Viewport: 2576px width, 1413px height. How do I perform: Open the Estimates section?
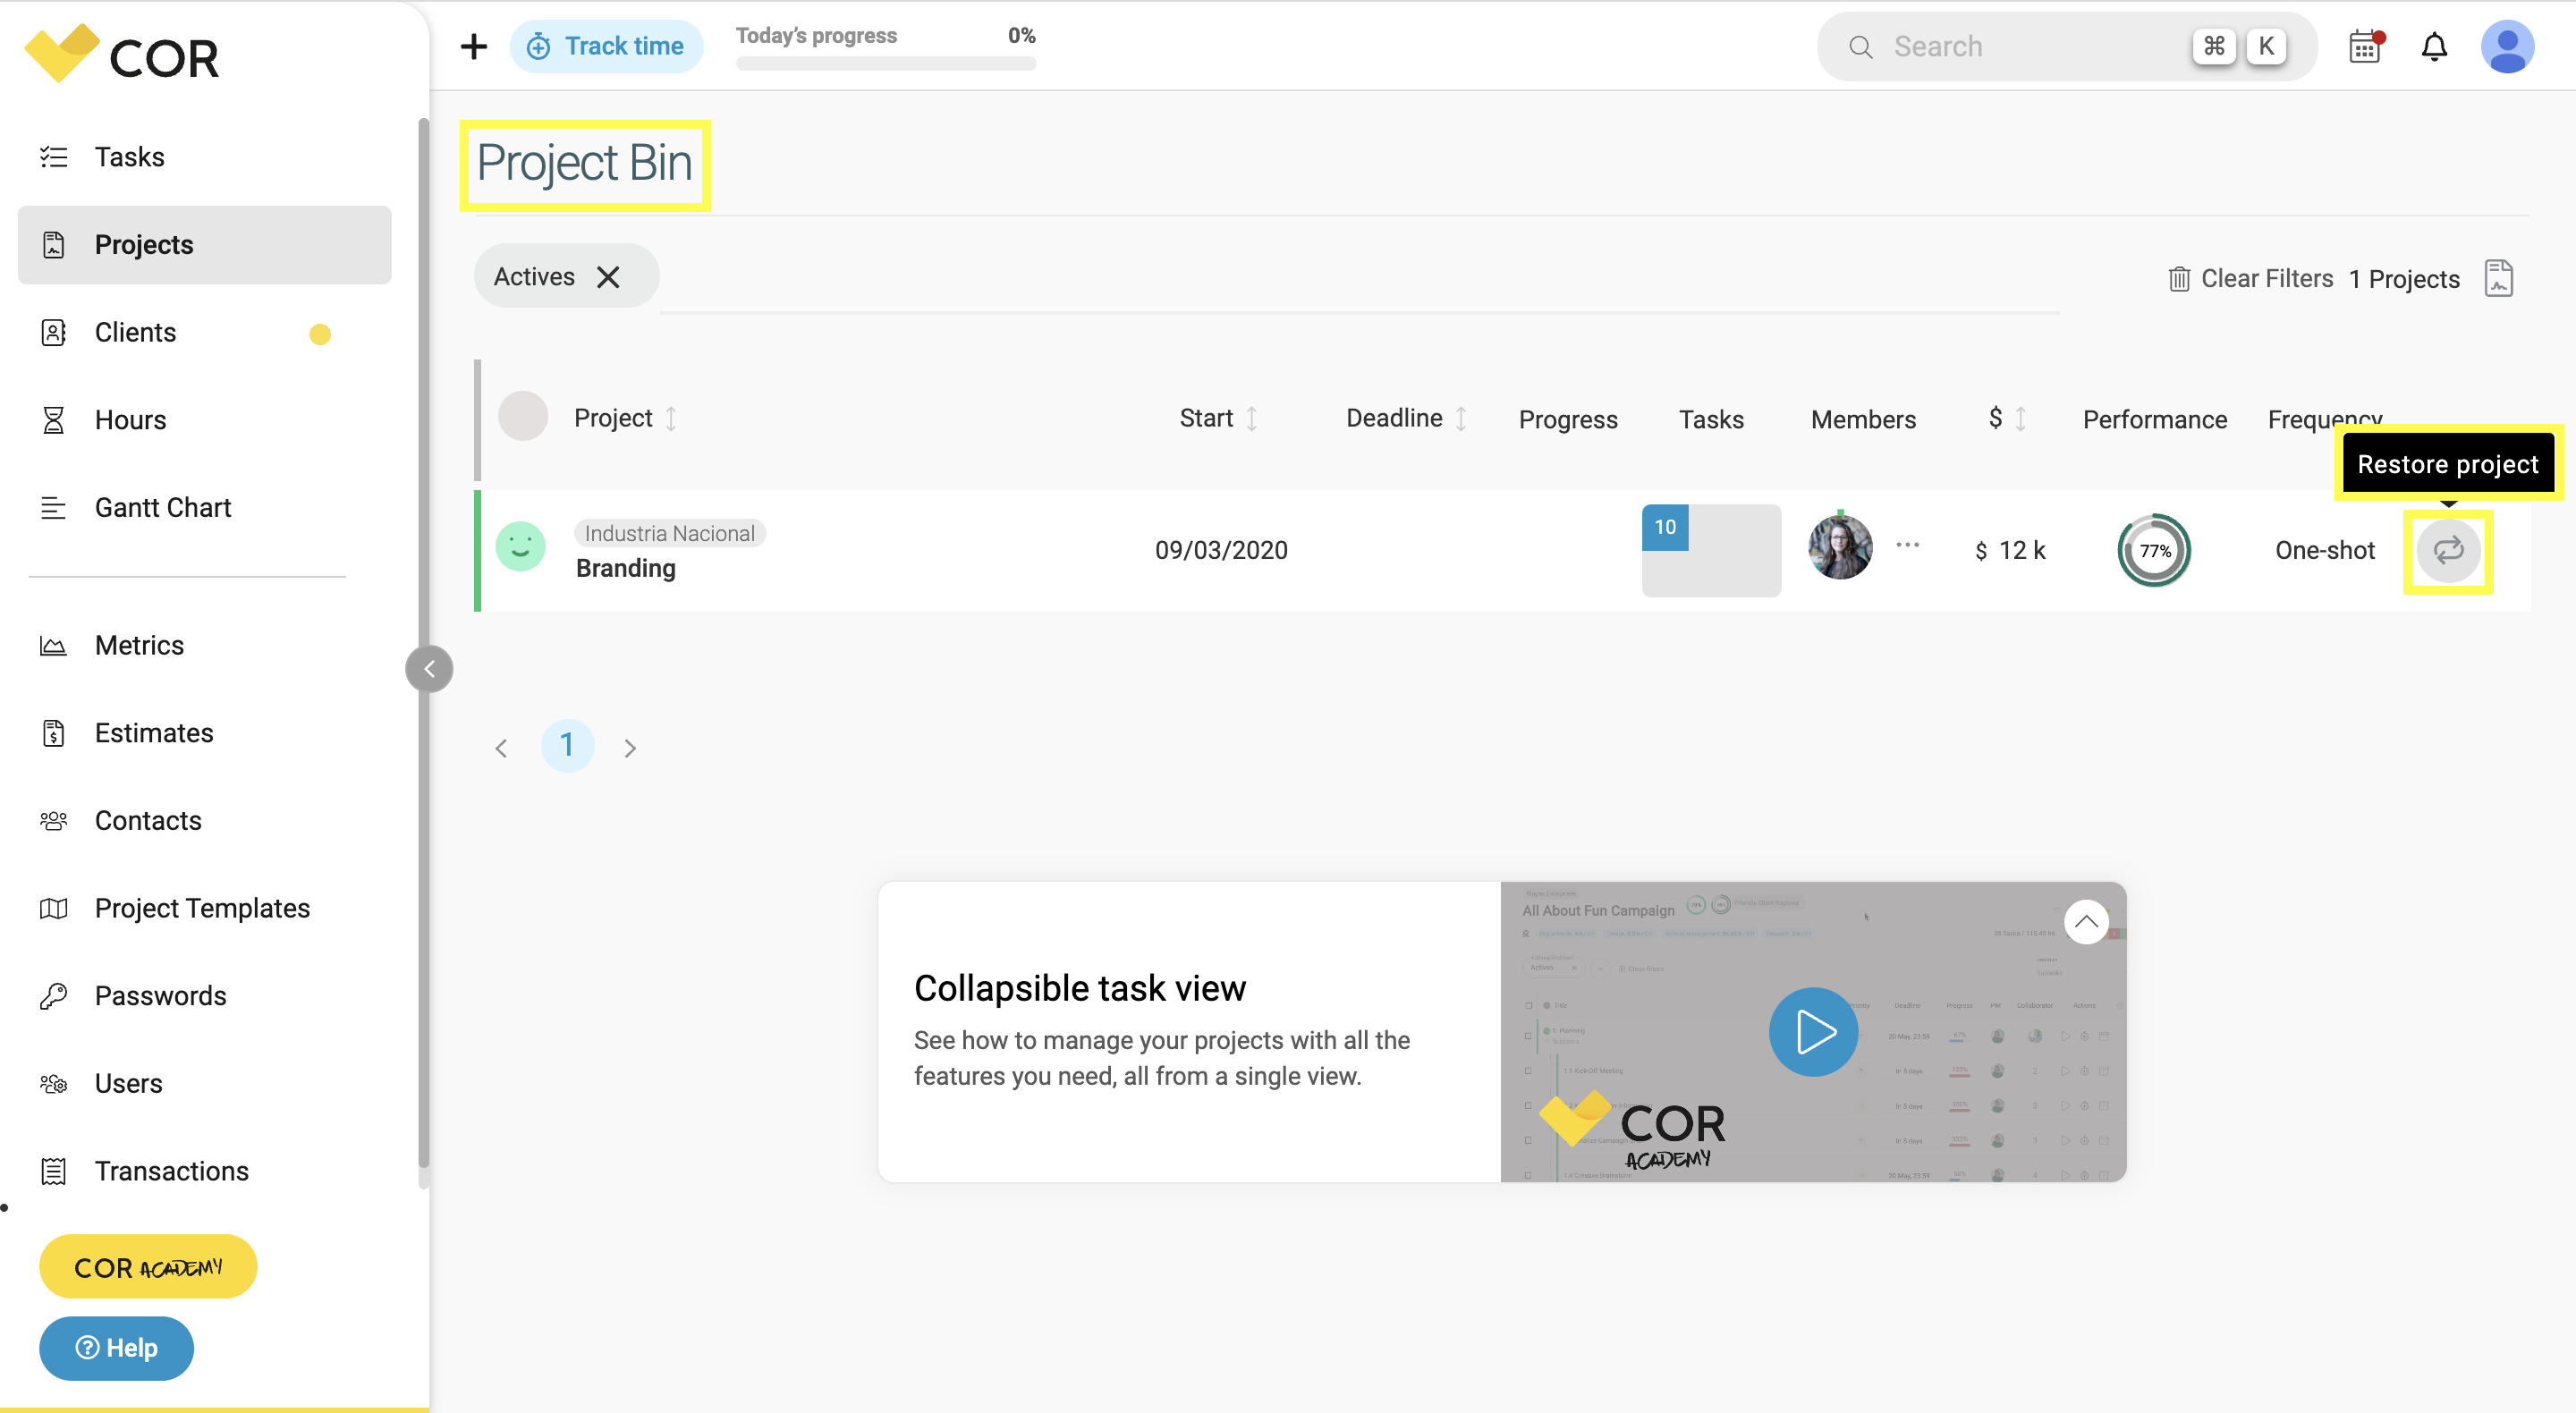click(154, 732)
